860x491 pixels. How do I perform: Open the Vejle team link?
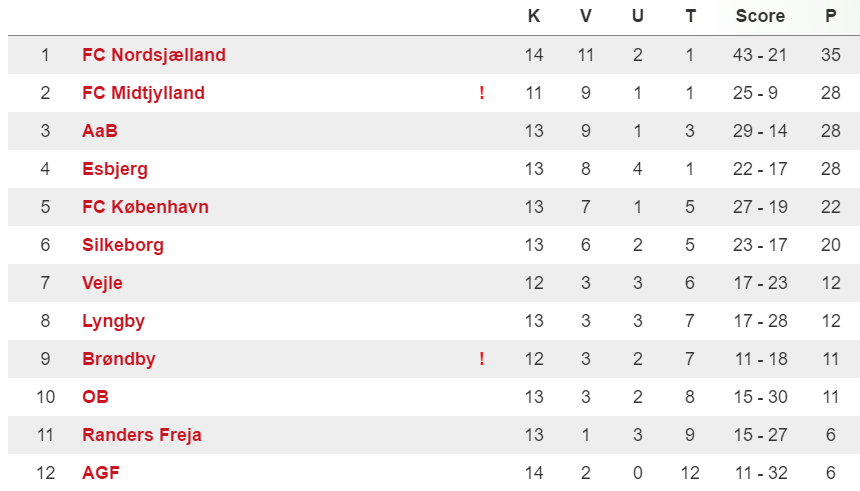click(102, 283)
